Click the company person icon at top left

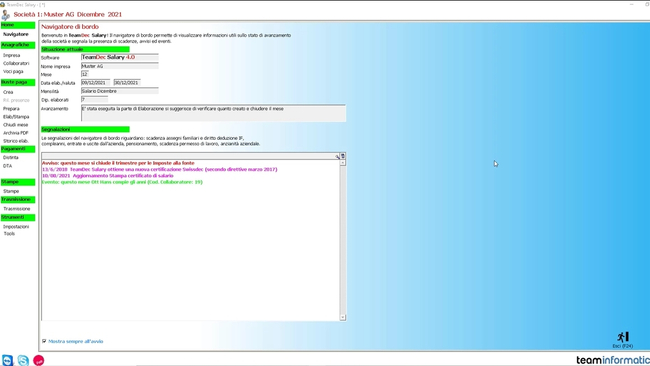click(5, 15)
